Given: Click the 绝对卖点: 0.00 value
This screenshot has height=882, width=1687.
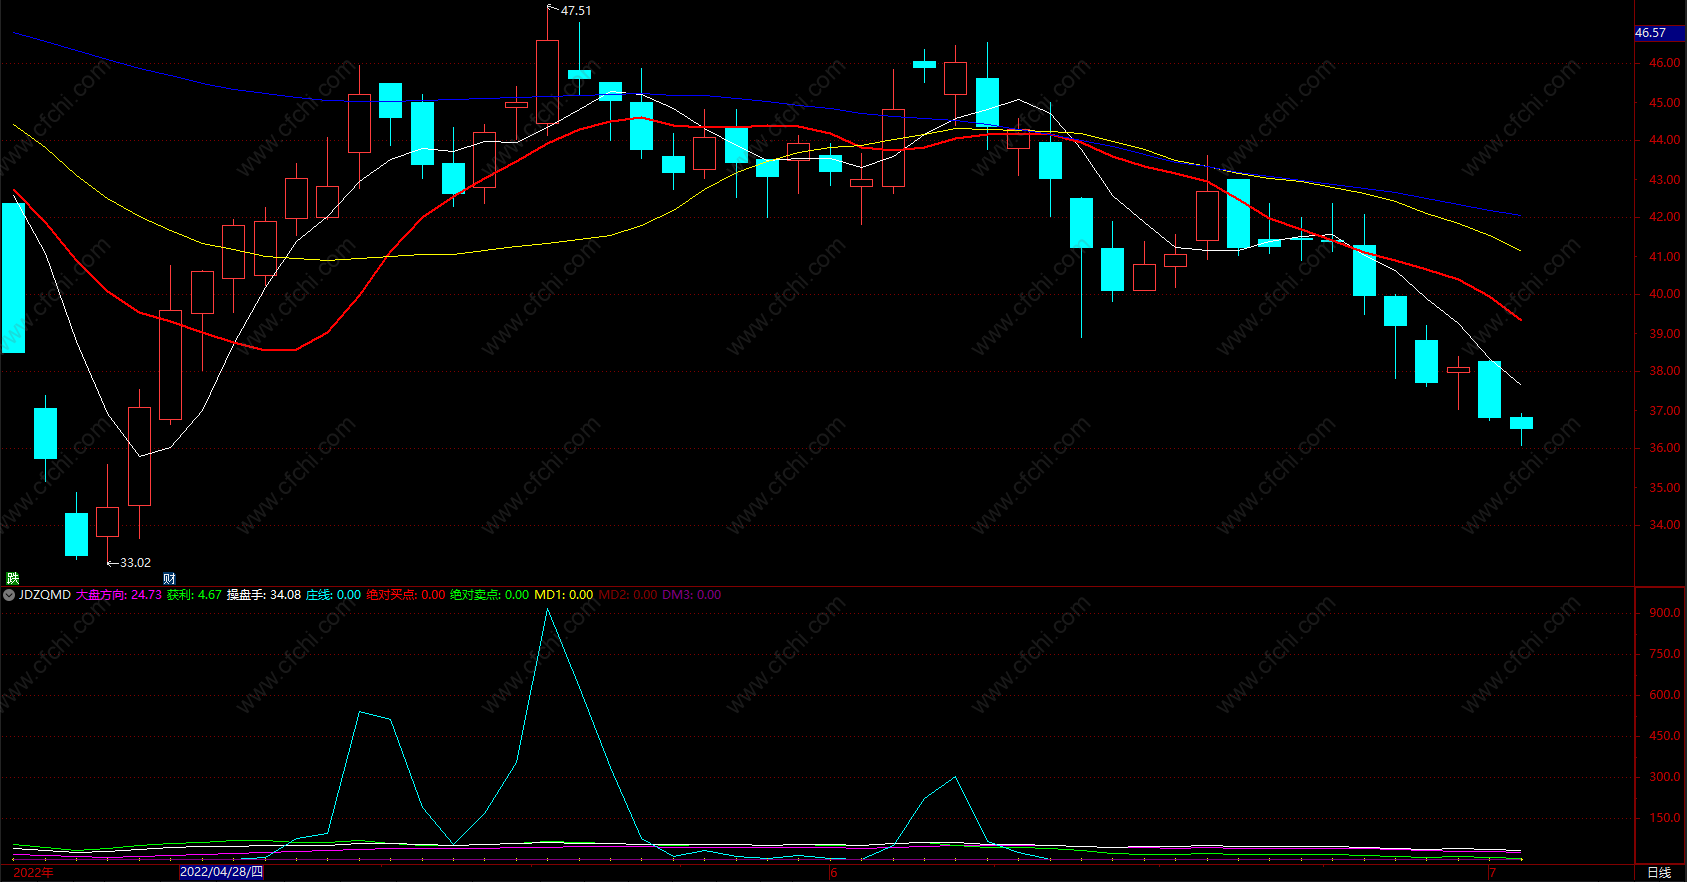Looking at the screenshot, I should tap(490, 595).
